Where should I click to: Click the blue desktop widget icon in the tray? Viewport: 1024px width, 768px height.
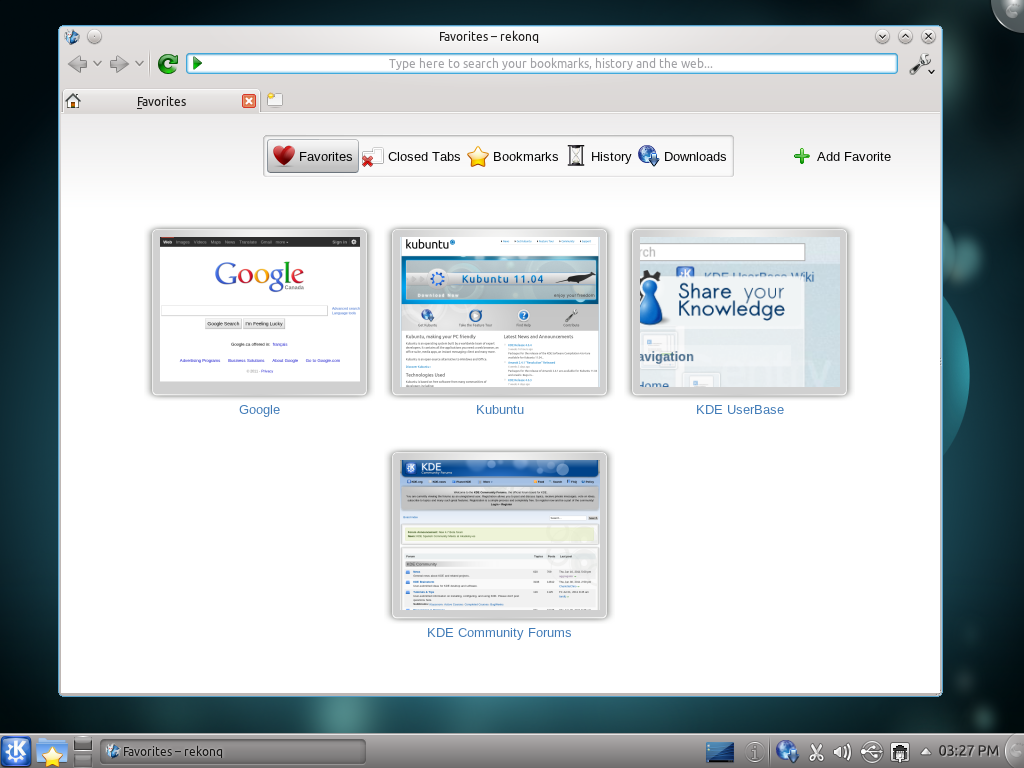tap(720, 752)
